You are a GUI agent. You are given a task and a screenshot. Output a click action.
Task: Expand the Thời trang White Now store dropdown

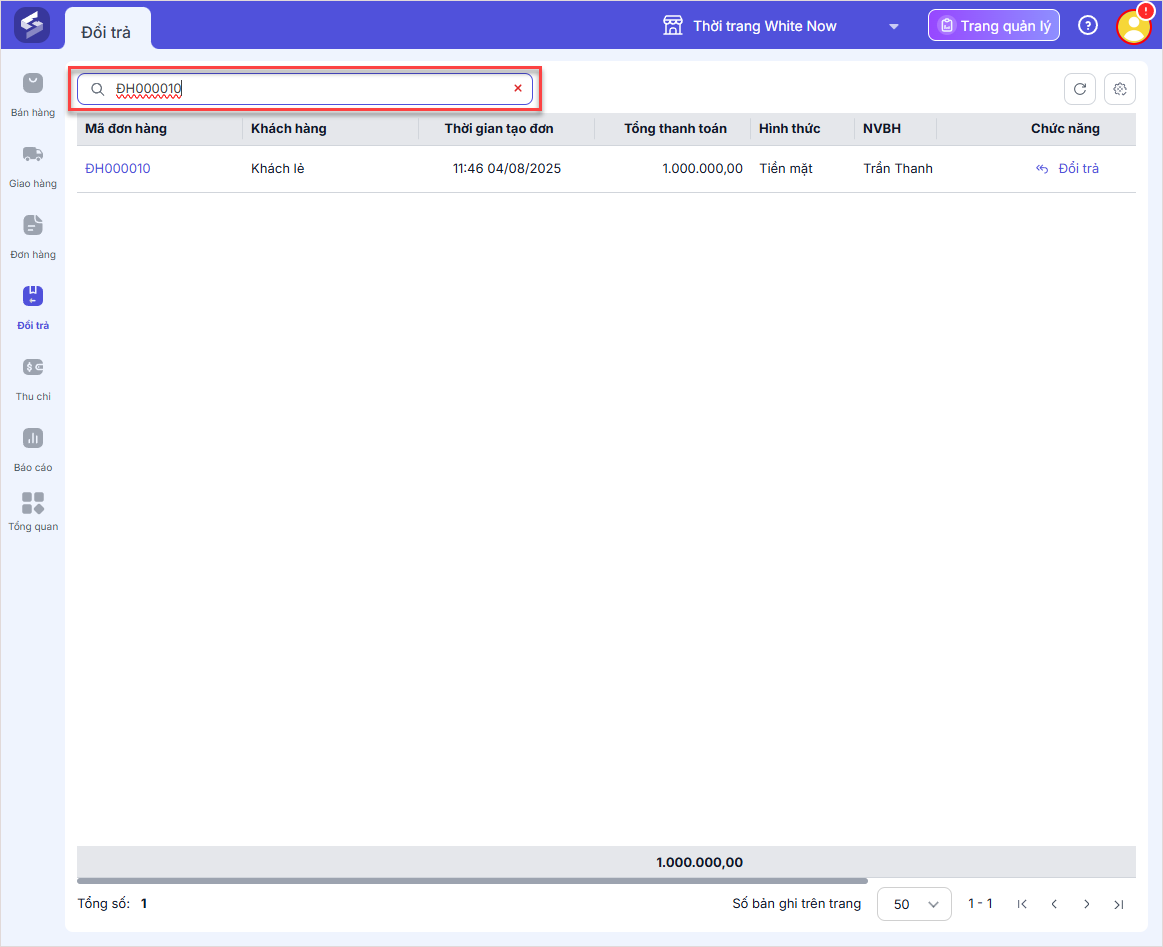click(893, 27)
